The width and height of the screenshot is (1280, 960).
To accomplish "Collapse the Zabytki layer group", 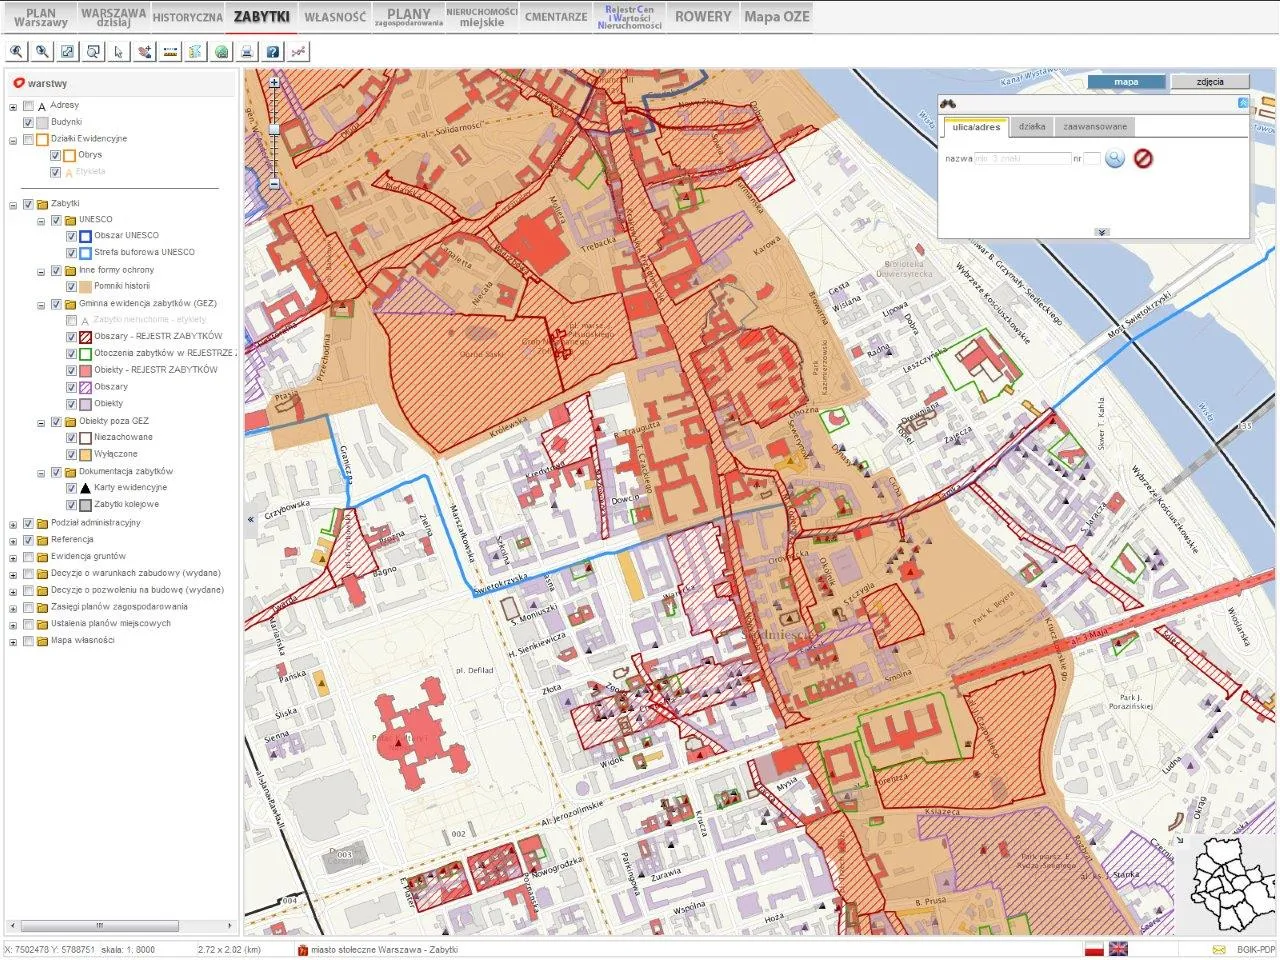I will pos(14,205).
